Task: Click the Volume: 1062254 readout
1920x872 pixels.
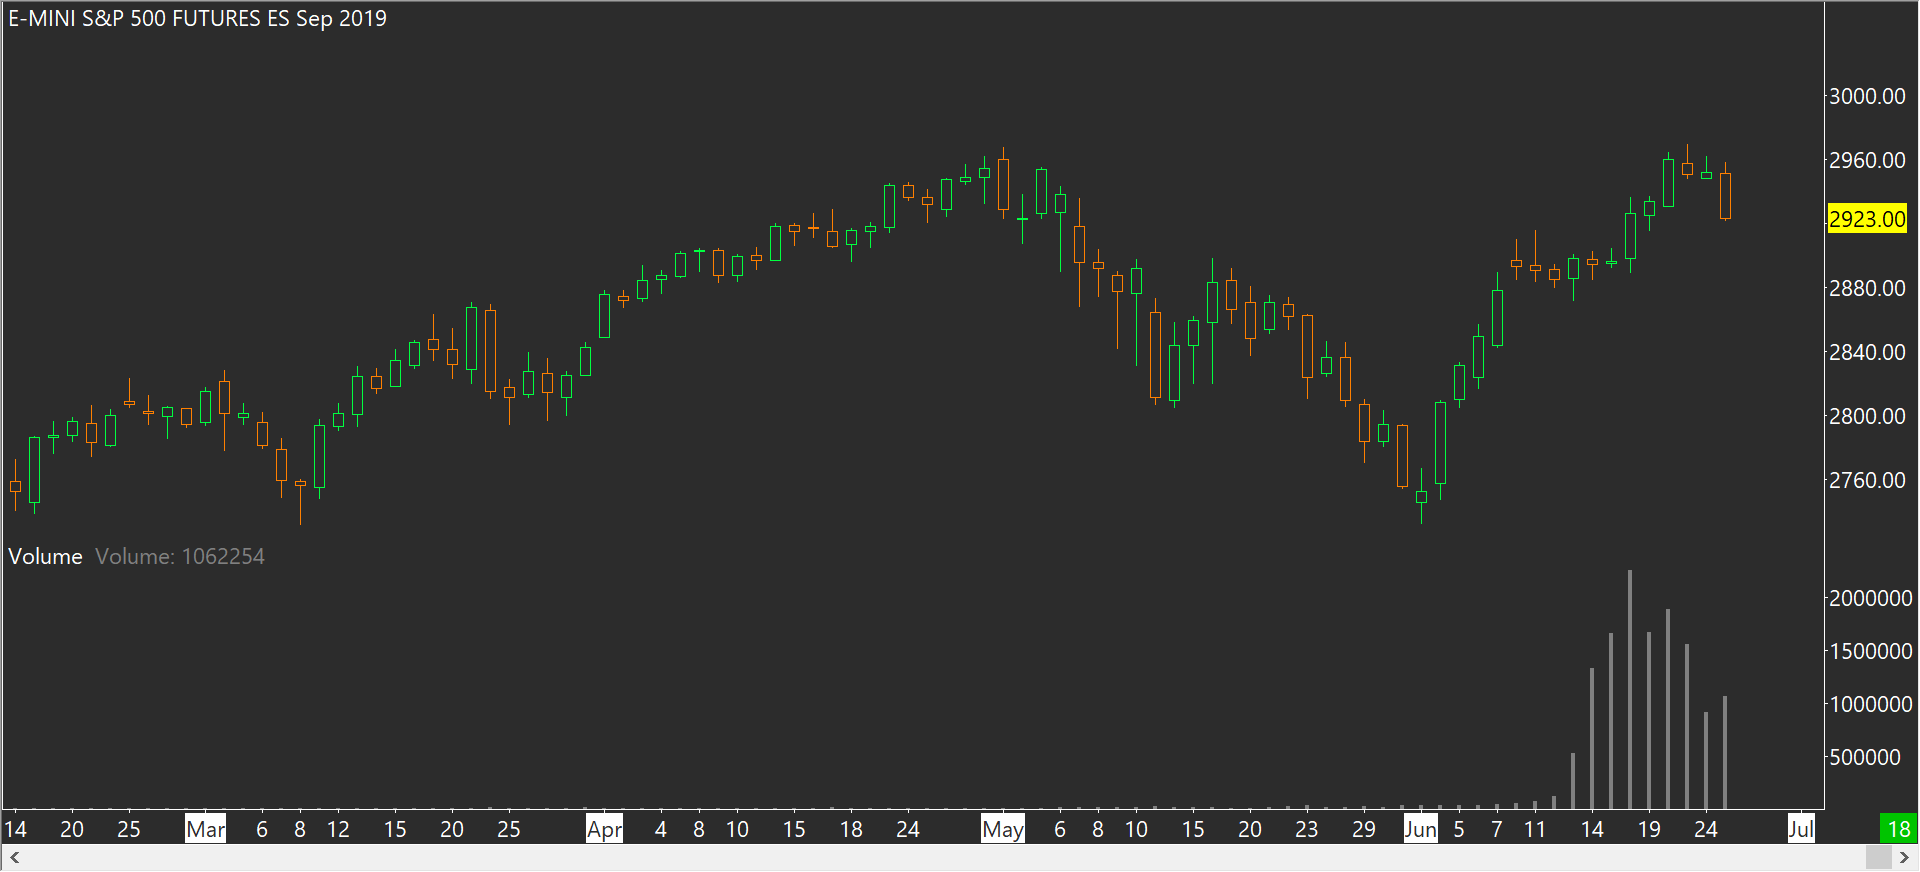Action: 180,557
